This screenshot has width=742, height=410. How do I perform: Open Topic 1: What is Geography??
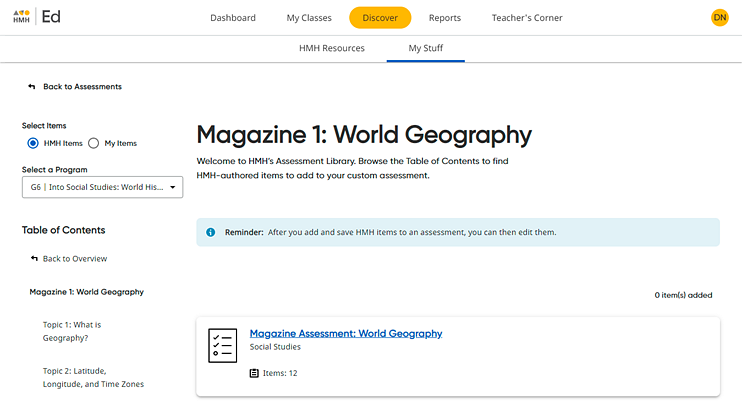[72, 331]
